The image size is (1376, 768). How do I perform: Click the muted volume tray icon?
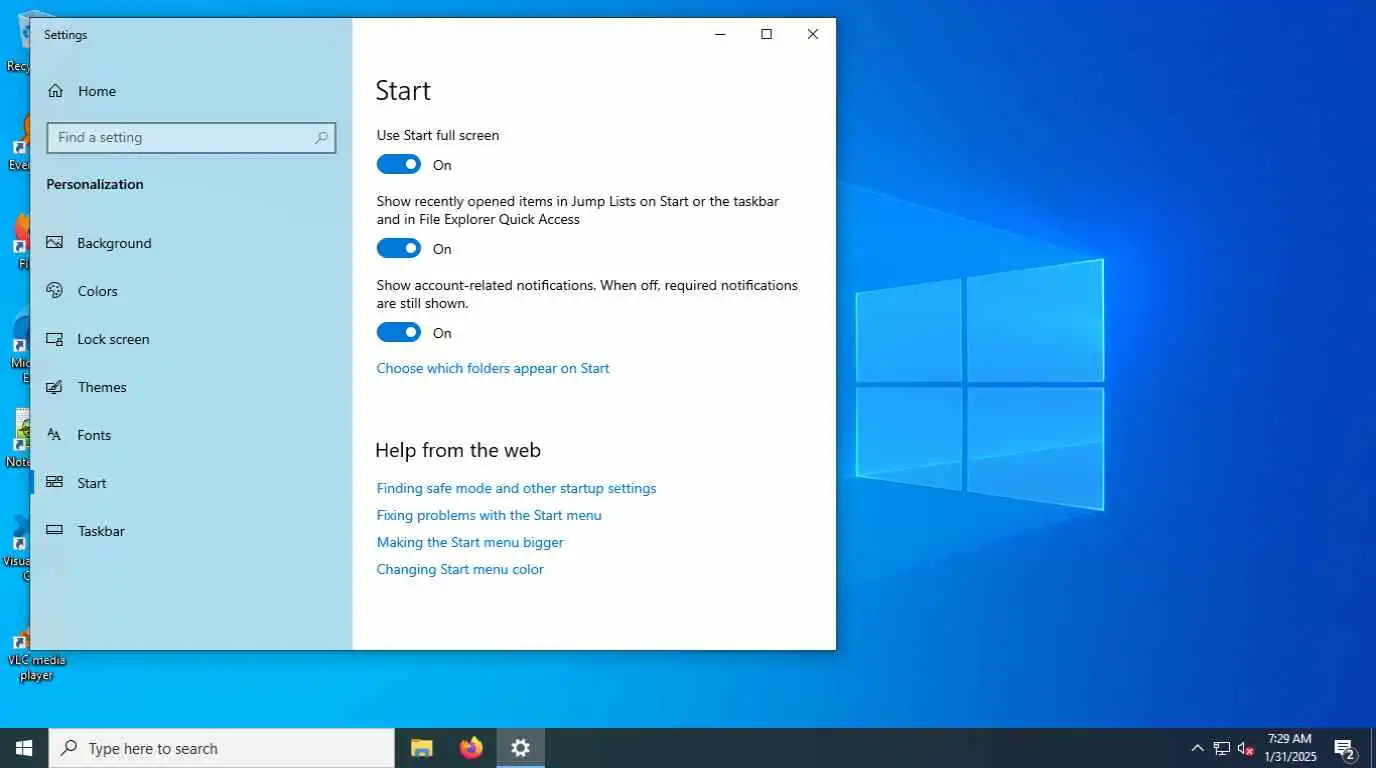(1246, 748)
